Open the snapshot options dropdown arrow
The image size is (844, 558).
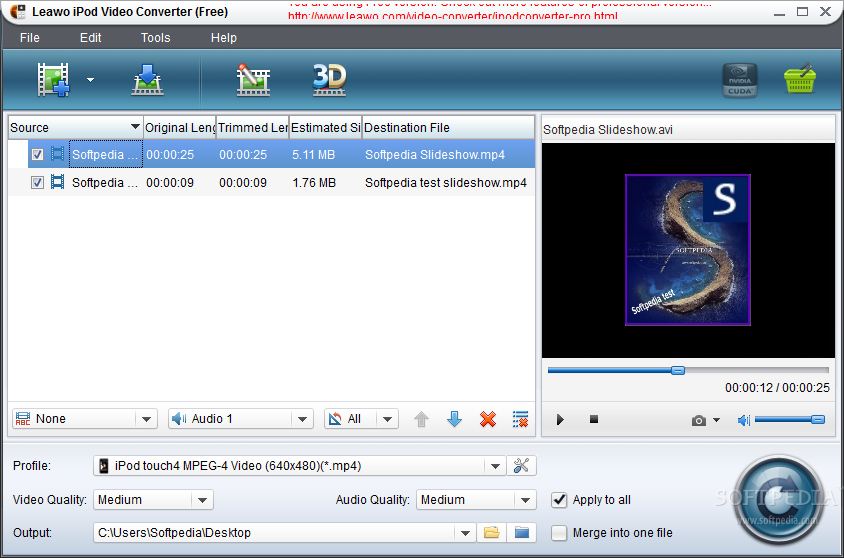pos(716,420)
